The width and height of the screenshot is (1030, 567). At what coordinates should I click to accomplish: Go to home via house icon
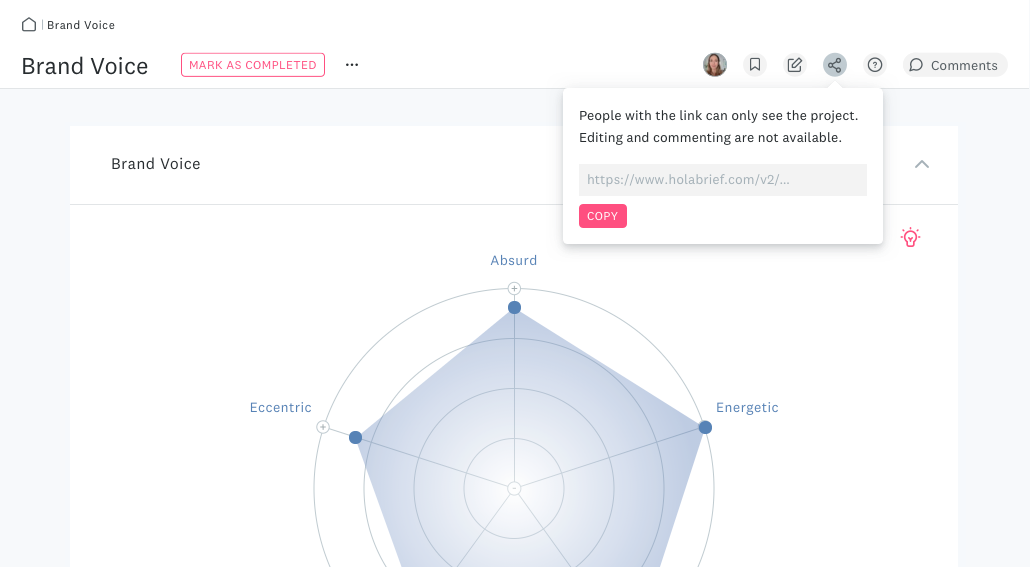click(29, 25)
